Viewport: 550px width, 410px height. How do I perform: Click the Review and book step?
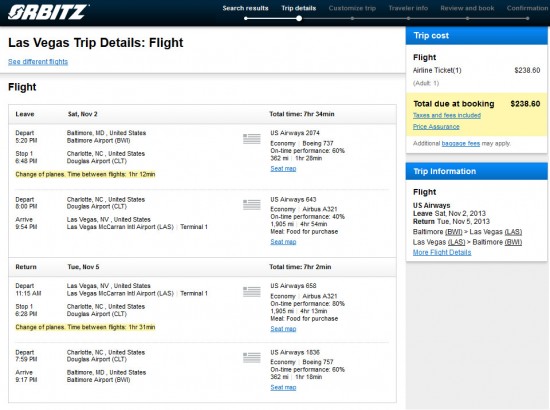[467, 8]
